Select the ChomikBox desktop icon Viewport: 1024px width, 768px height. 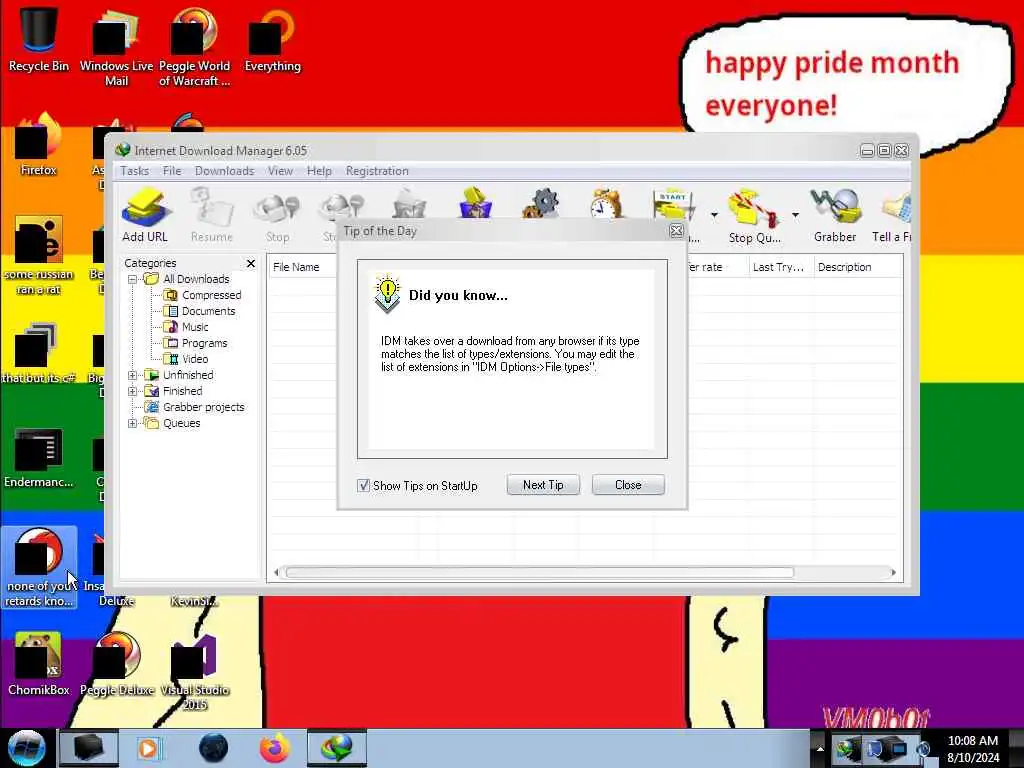point(39,664)
